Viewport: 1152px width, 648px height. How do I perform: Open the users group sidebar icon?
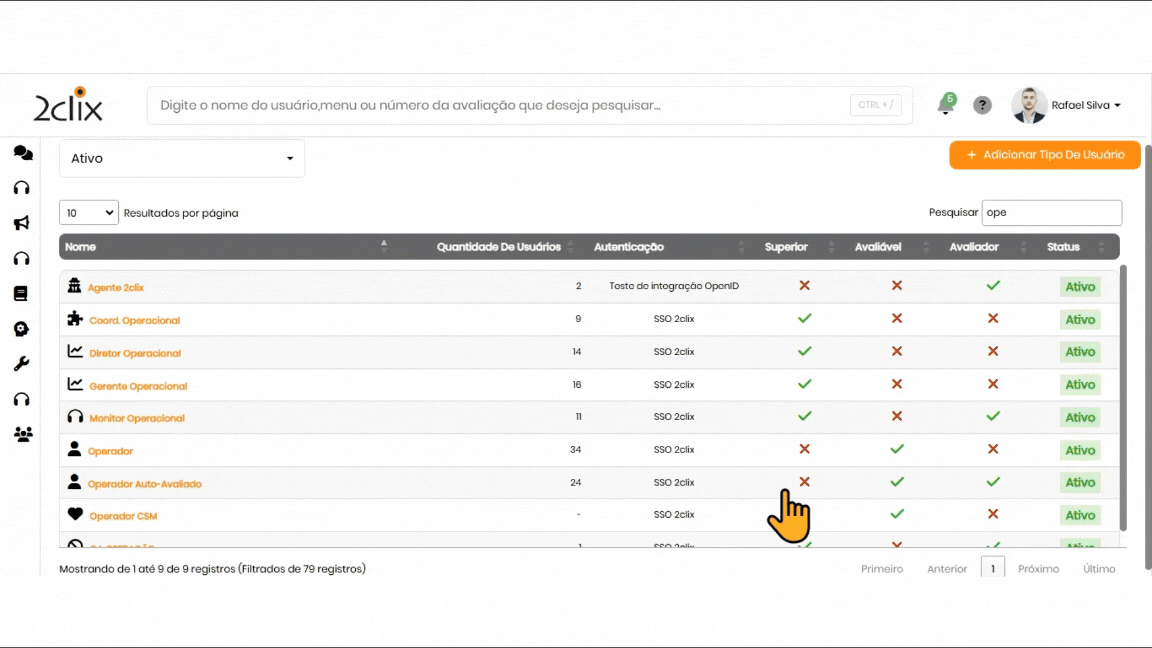pos(22,434)
